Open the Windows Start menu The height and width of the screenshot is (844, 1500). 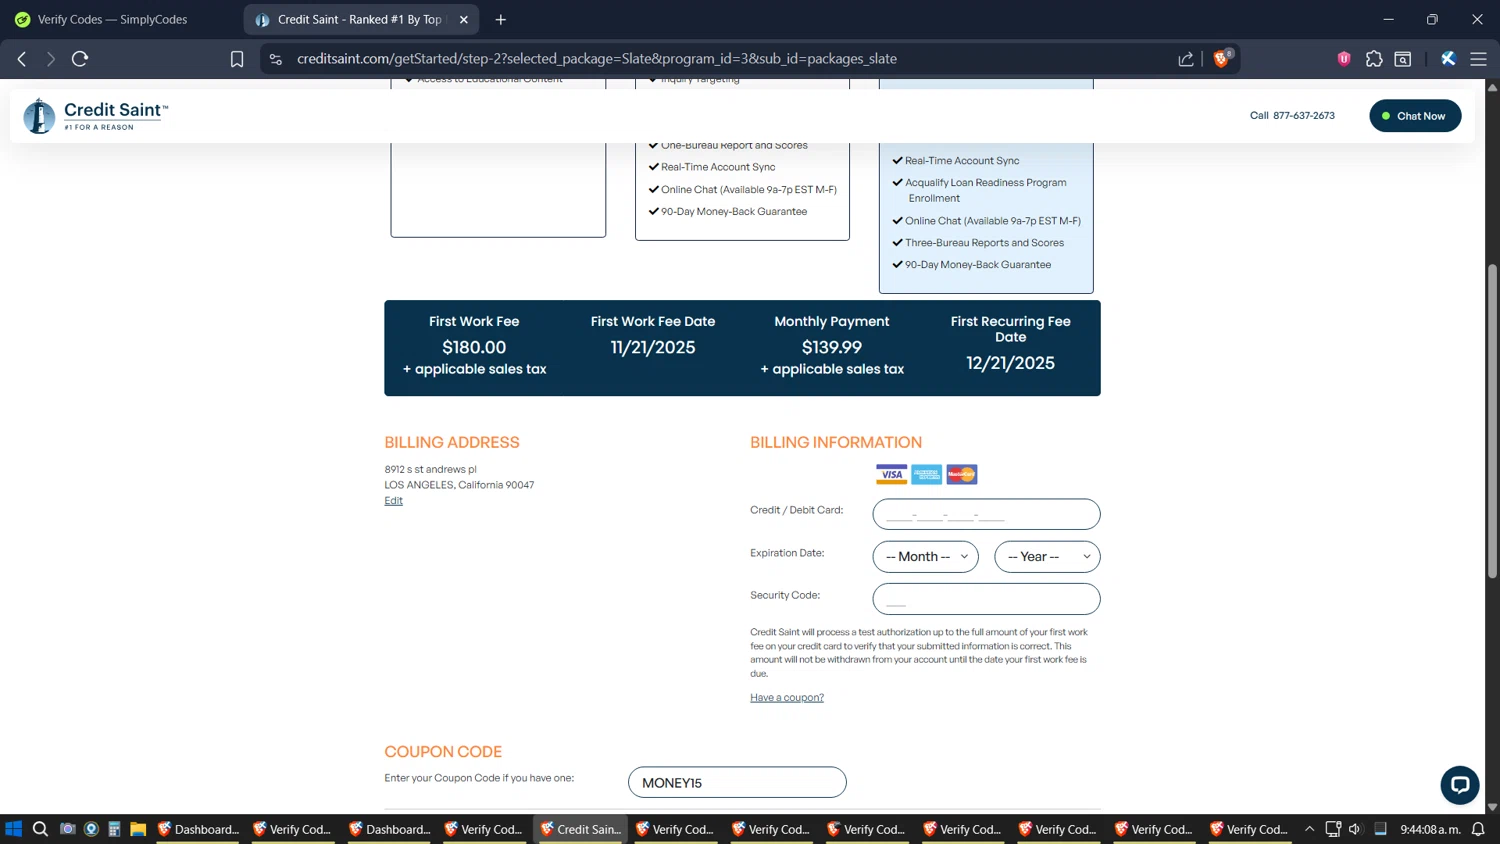click(x=14, y=829)
